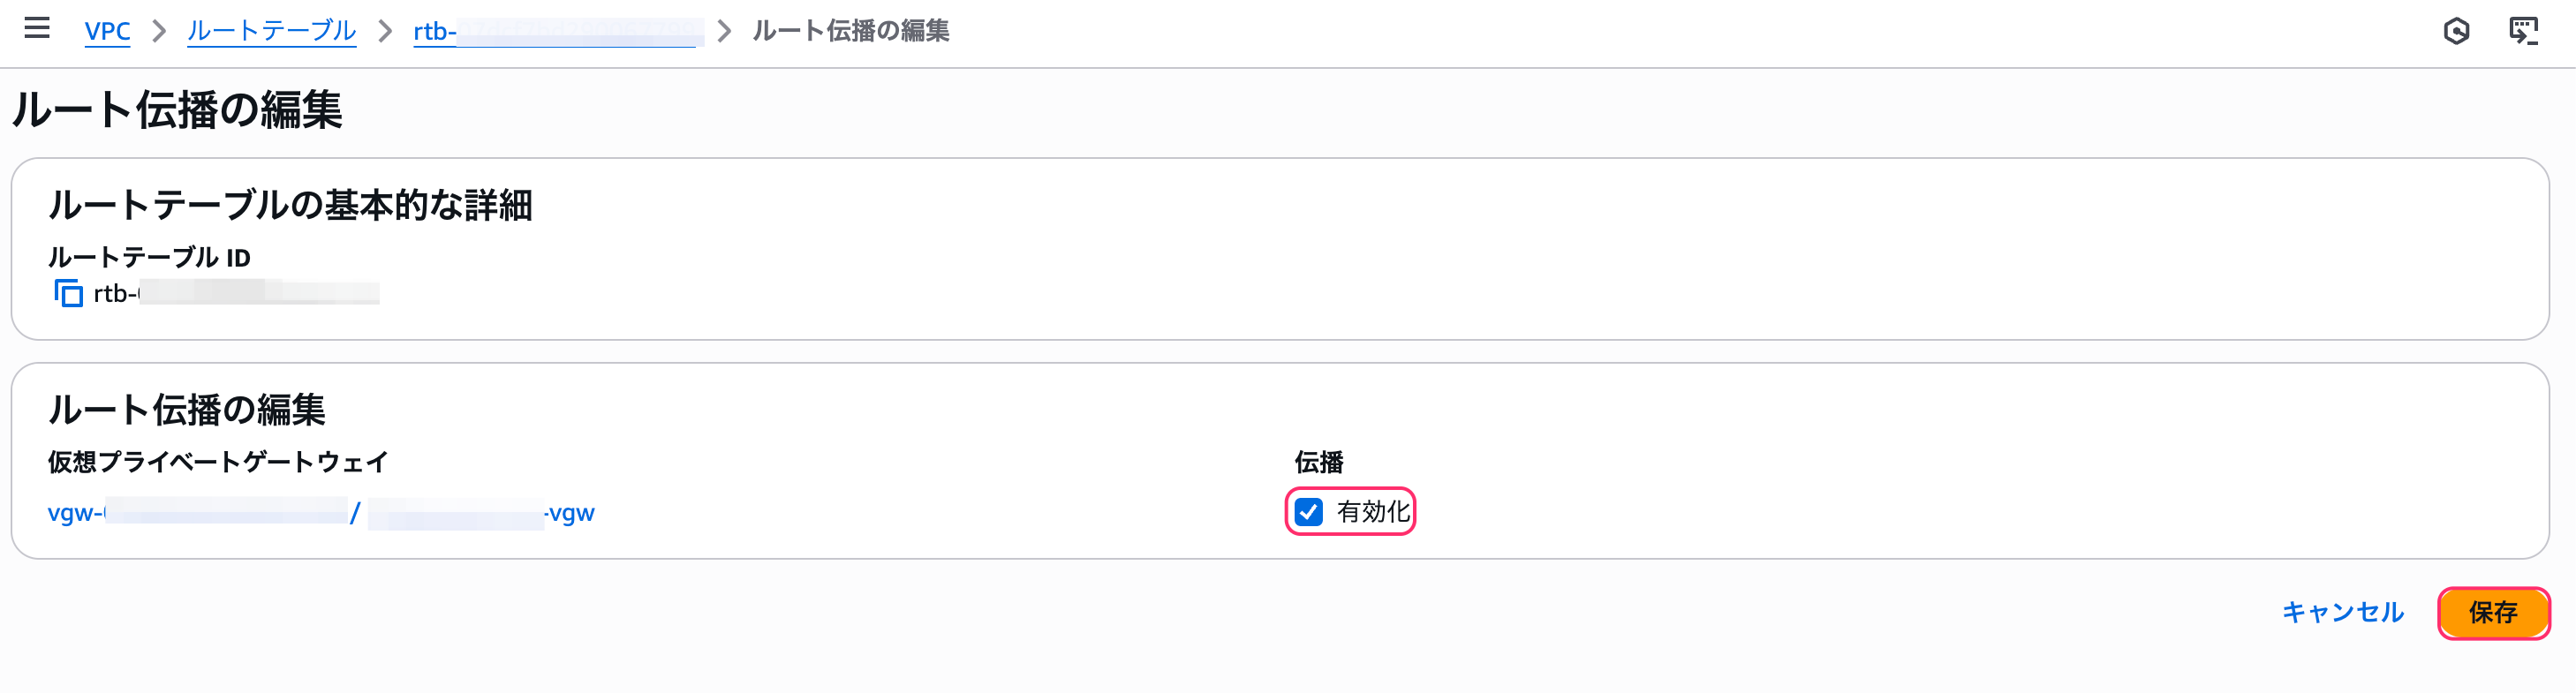Click キャンセル to discard changes
Screen dimensions: 2576x693
pos(2342,612)
